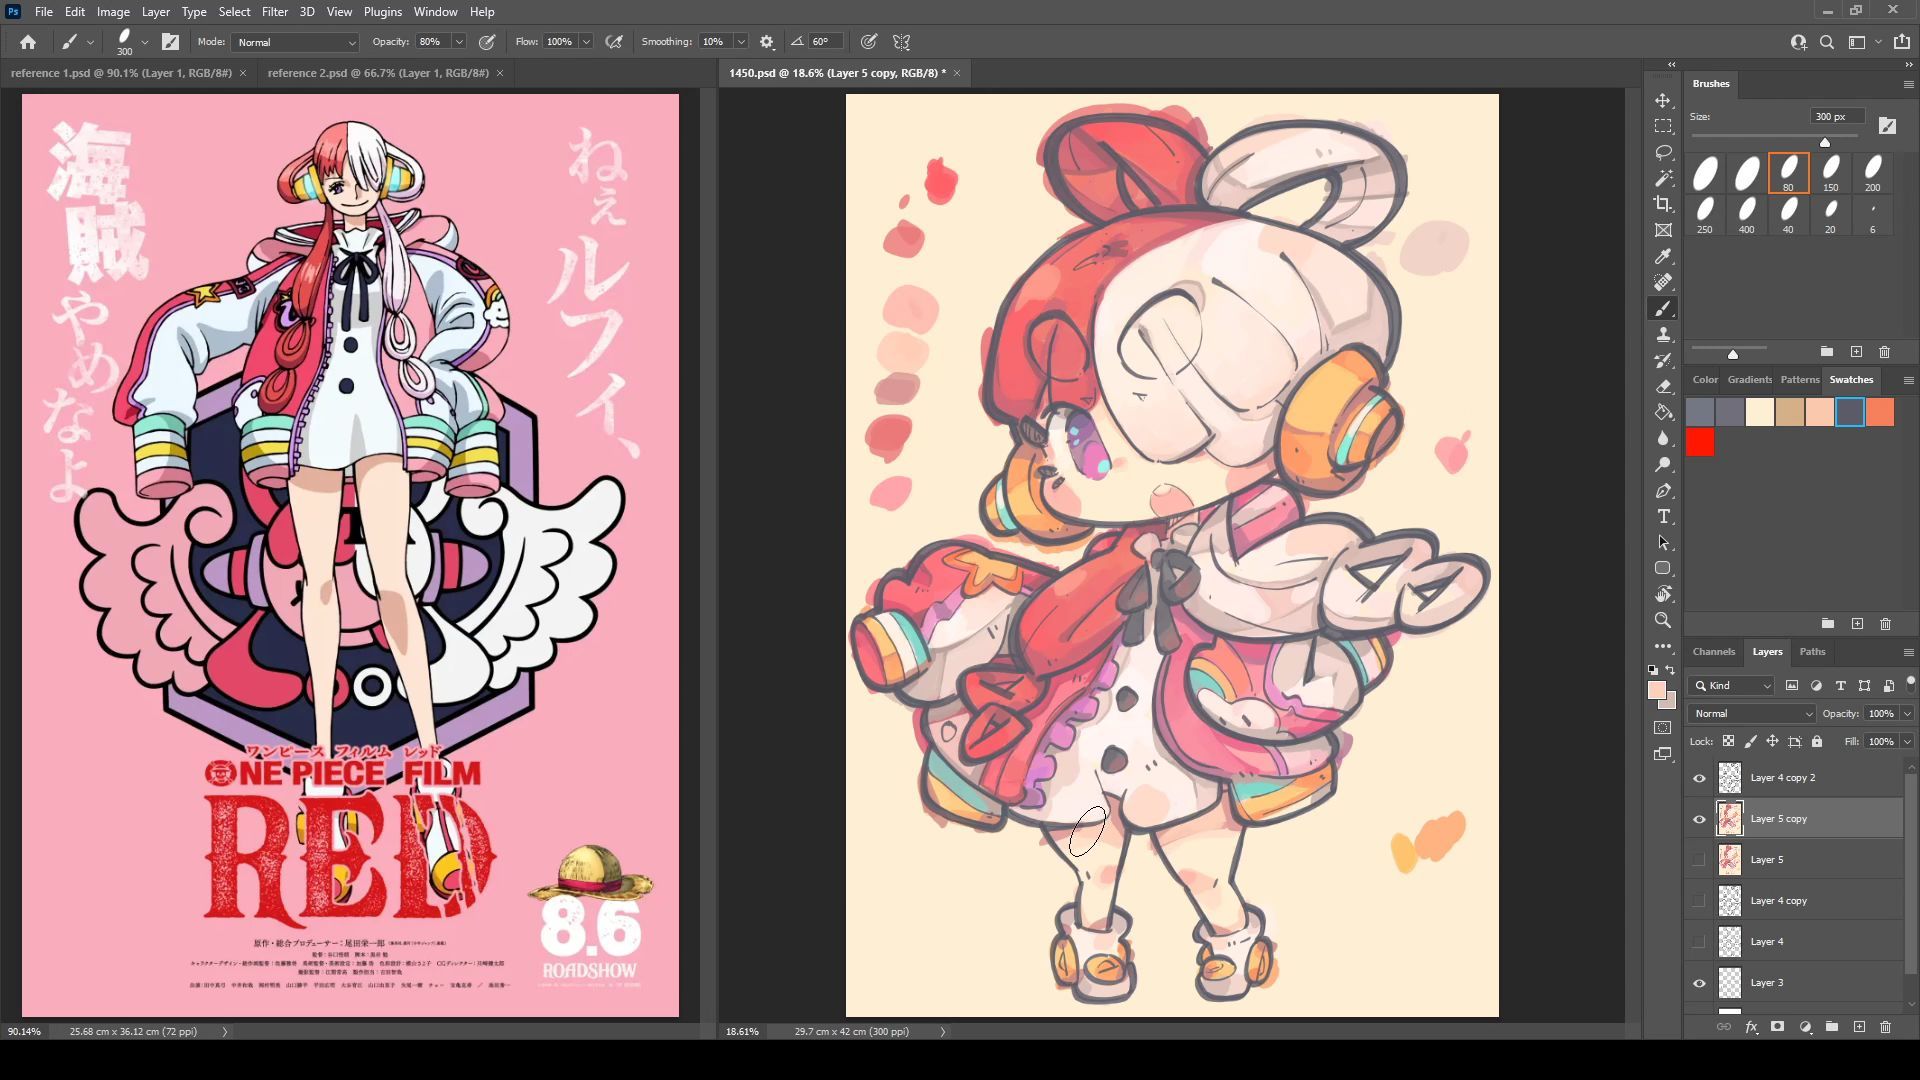Go to Photoshop Home screen

(x=28, y=42)
